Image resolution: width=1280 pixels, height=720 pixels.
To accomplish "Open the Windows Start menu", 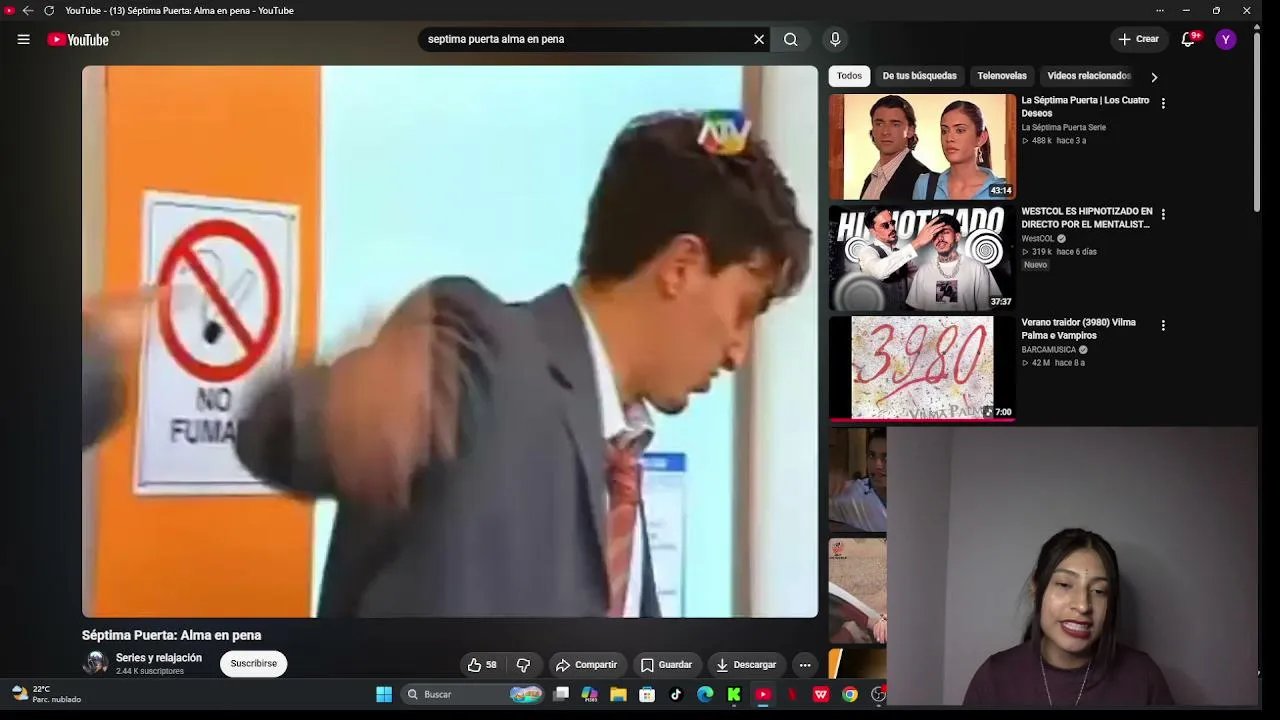I will [x=384, y=694].
